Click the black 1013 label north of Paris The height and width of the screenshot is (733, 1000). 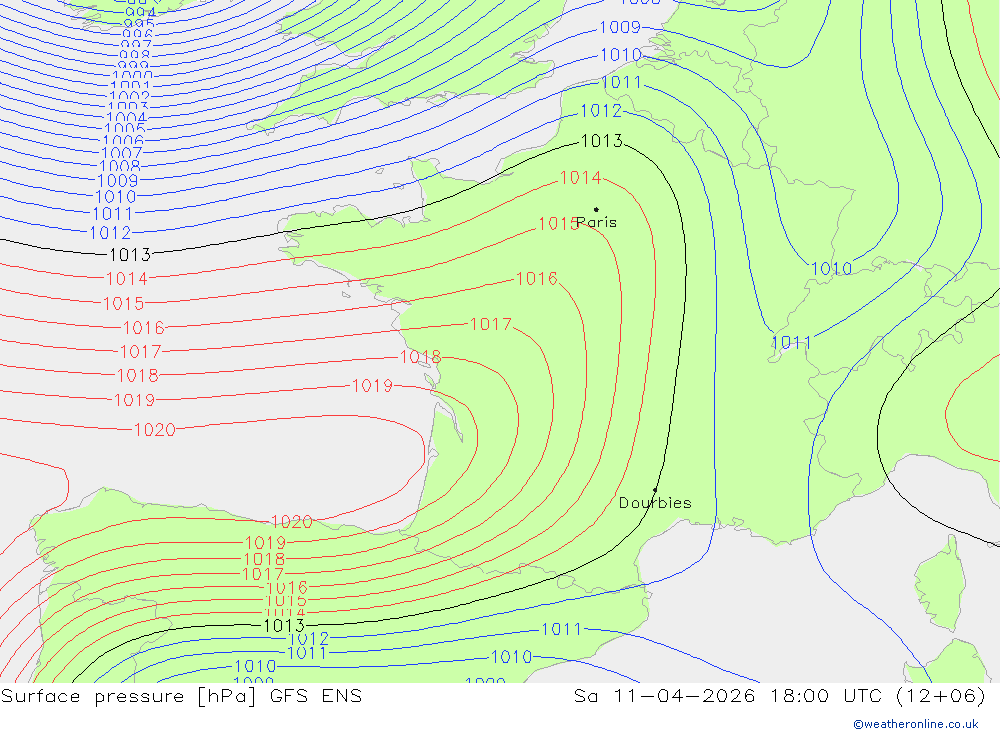[x=601, y=141]
